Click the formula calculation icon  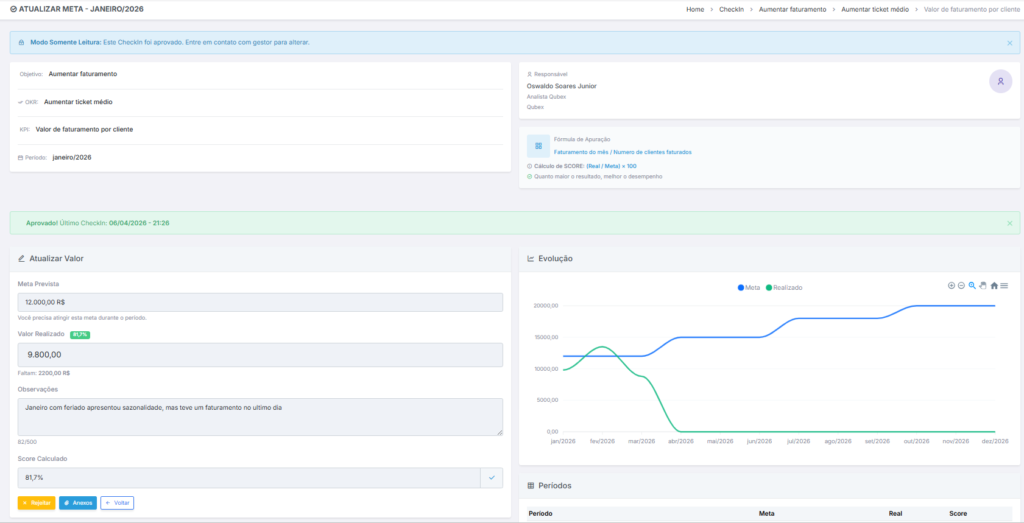tap(538, 145)
